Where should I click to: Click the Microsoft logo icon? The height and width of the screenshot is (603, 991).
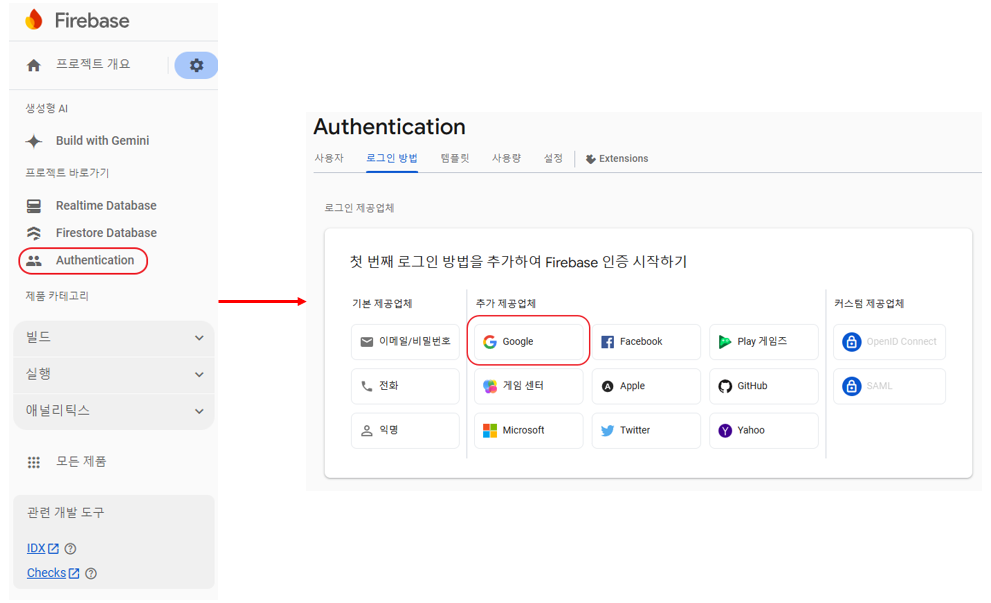pos(490,430)
